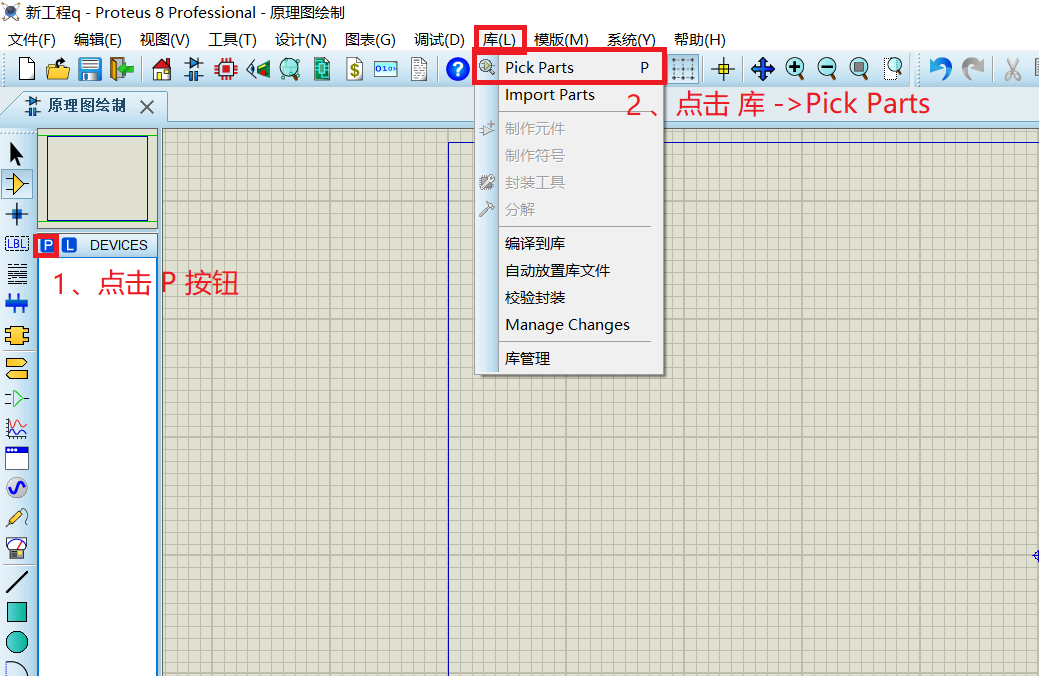Click the Cut scissors icon
This screenshot has width=1039, height=676.
point(1012,68)
